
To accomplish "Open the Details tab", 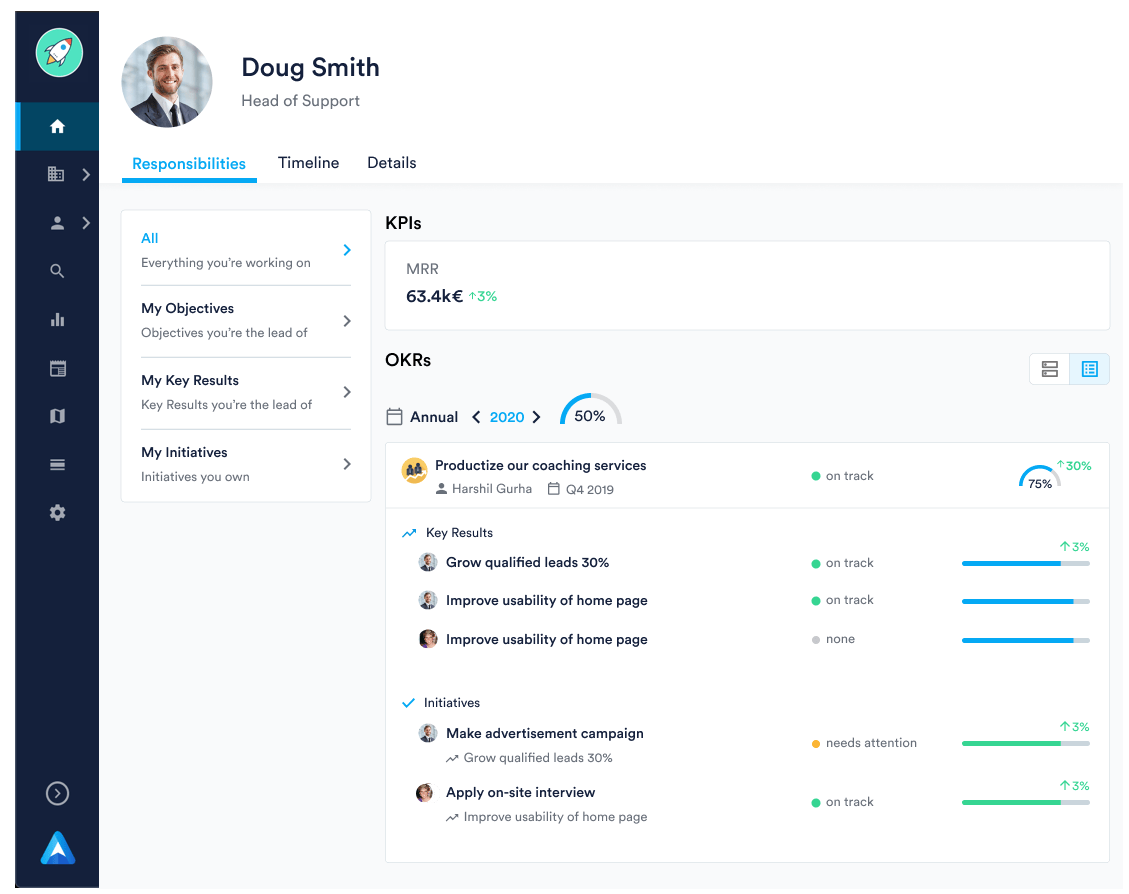I will (x=392, y=163).
